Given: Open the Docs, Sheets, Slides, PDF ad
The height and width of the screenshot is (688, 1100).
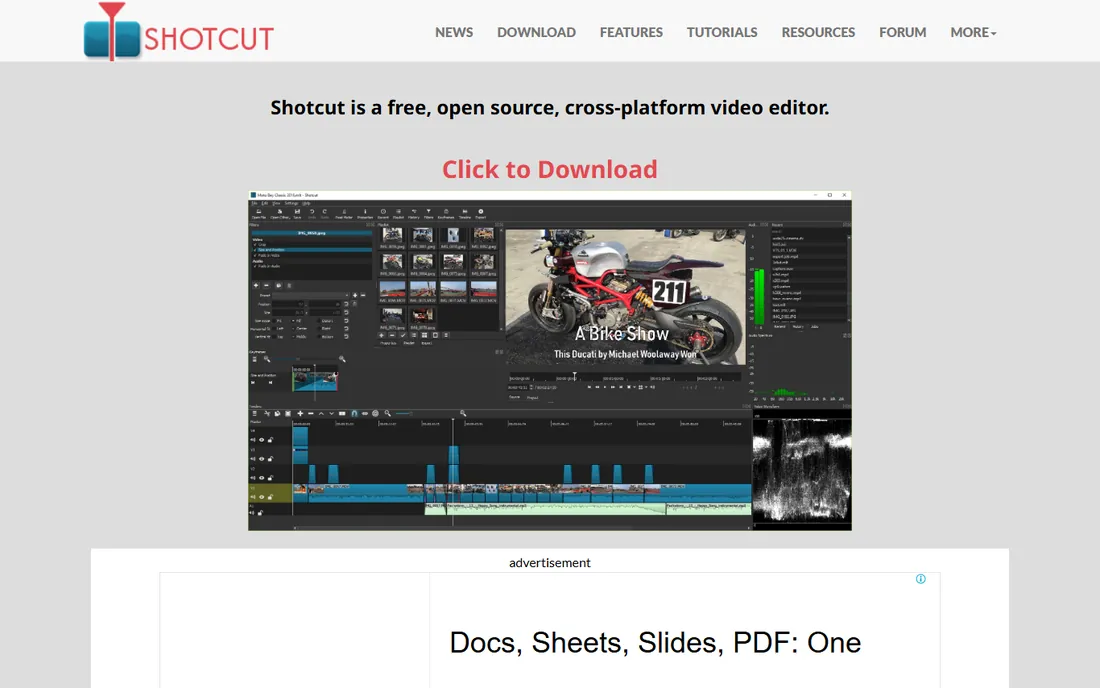Looking at the screenshot, I should [655, 642].
